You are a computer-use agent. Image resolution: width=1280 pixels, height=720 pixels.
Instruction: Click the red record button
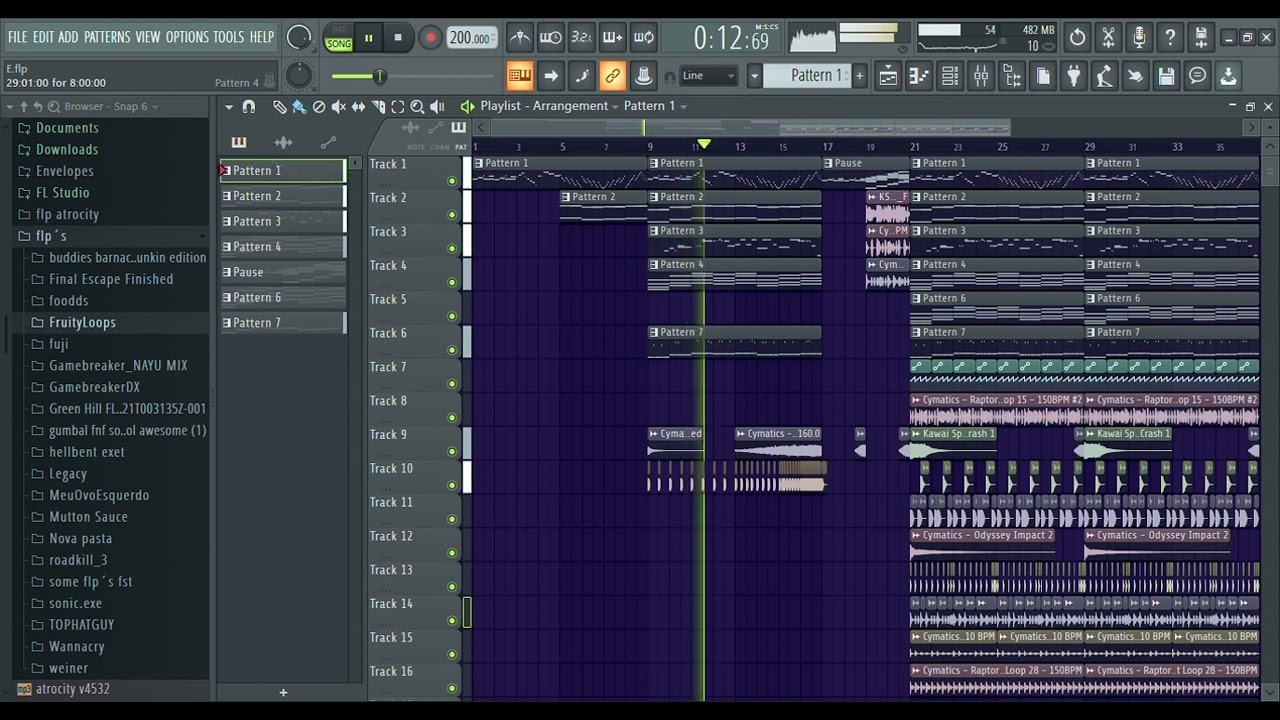(x=430, y=38)
